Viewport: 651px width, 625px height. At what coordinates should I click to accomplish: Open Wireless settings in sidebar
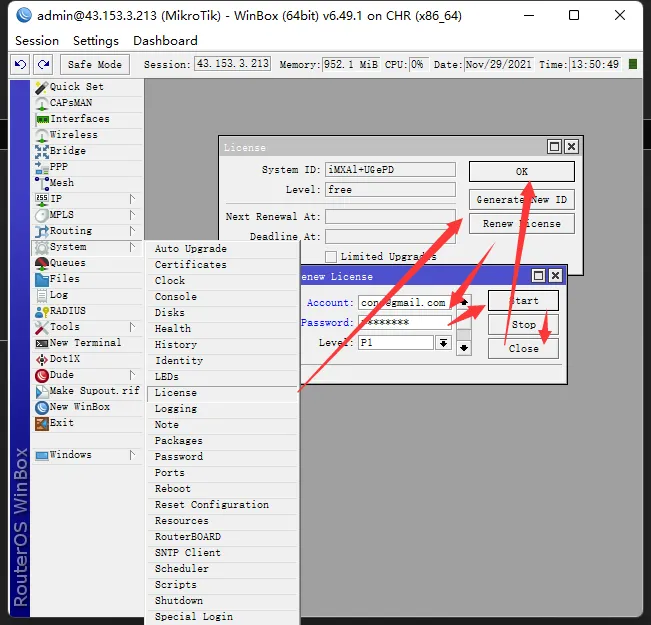[x=73, y=135]
